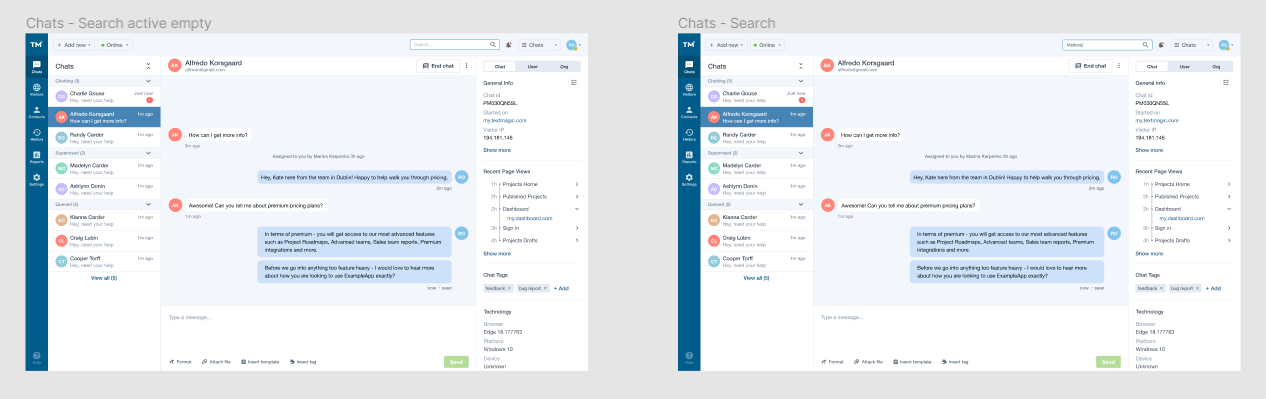Expand Projects Home page view, left frame
The height and width of the screenshot is (399, 1266).
pos(577,184)
